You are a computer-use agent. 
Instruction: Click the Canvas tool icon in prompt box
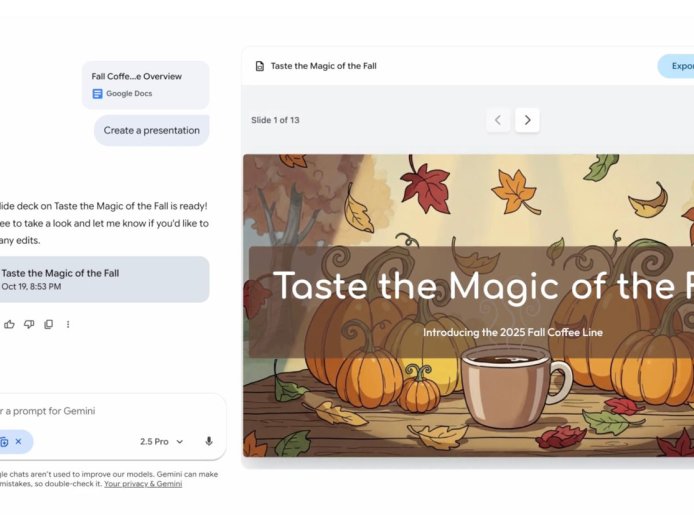5,441
